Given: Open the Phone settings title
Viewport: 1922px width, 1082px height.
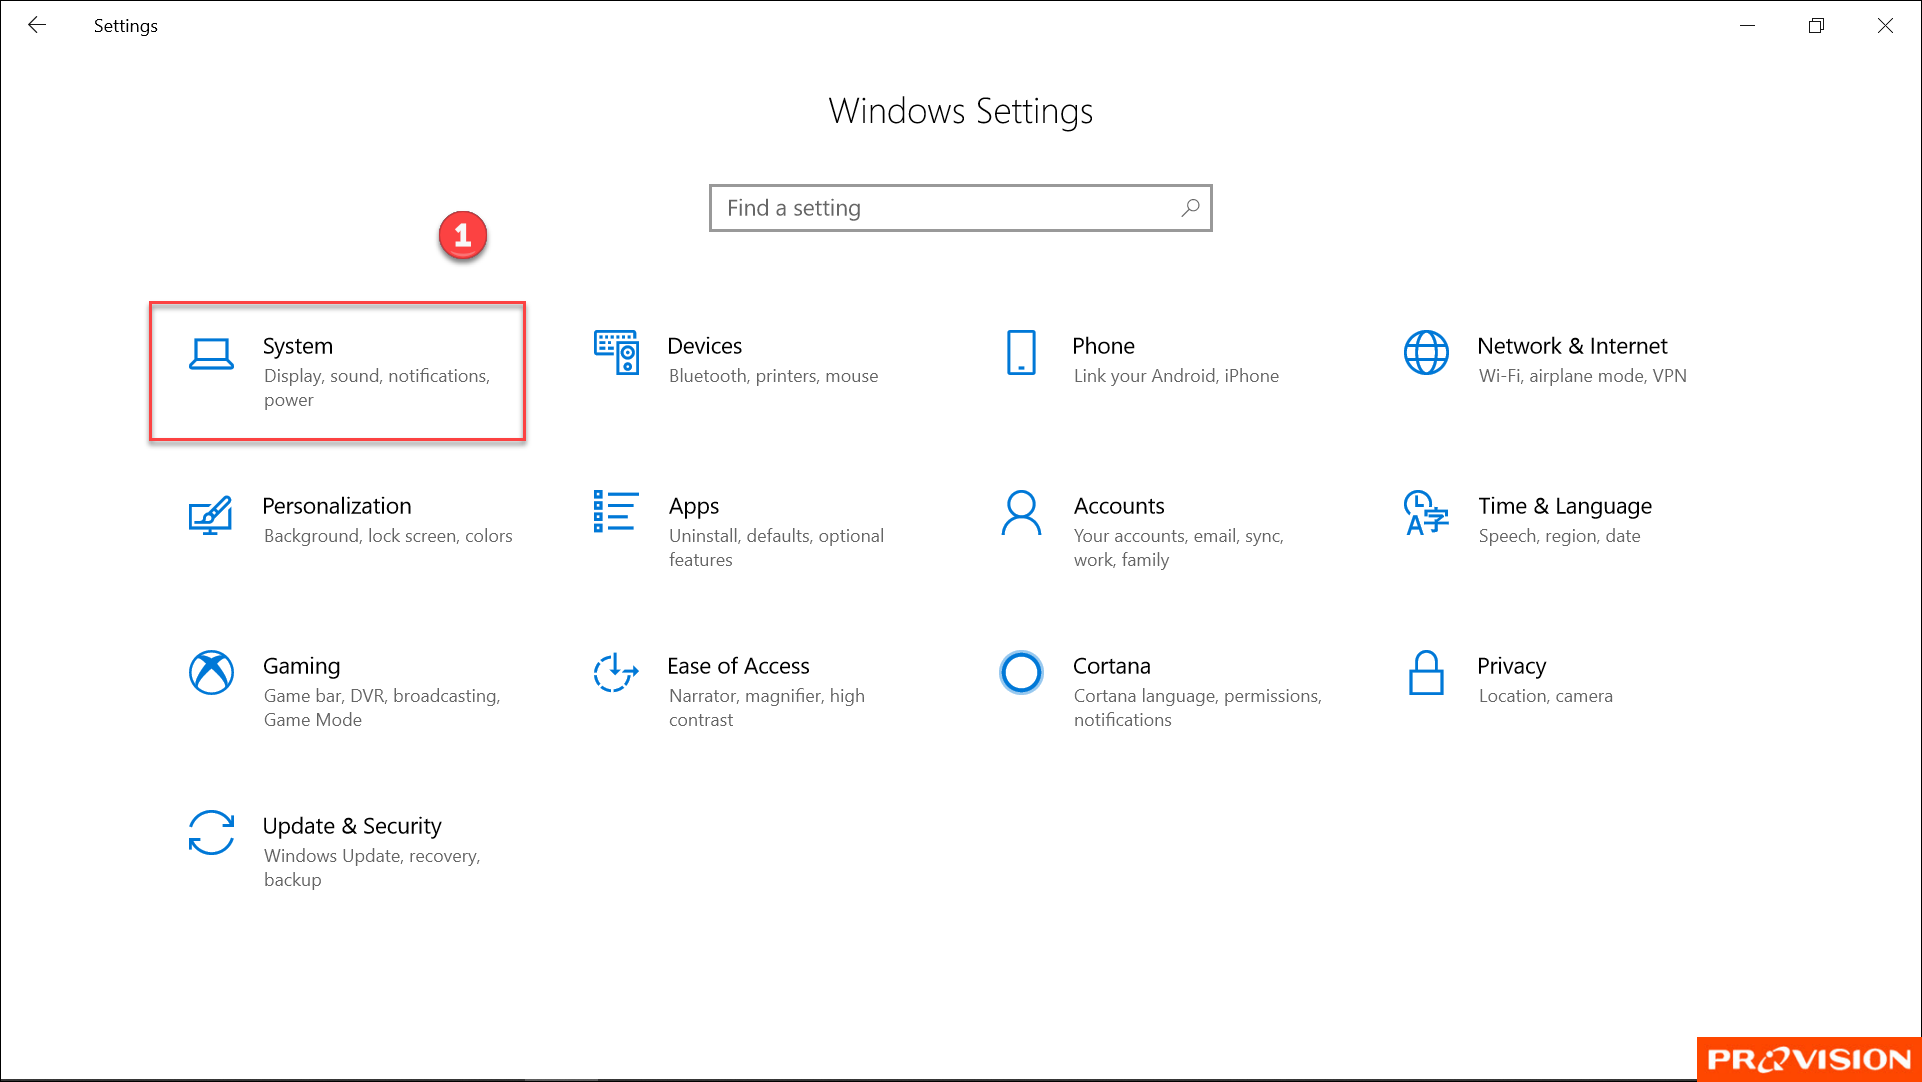Looking at the screenshot, I should (1104, 346).
